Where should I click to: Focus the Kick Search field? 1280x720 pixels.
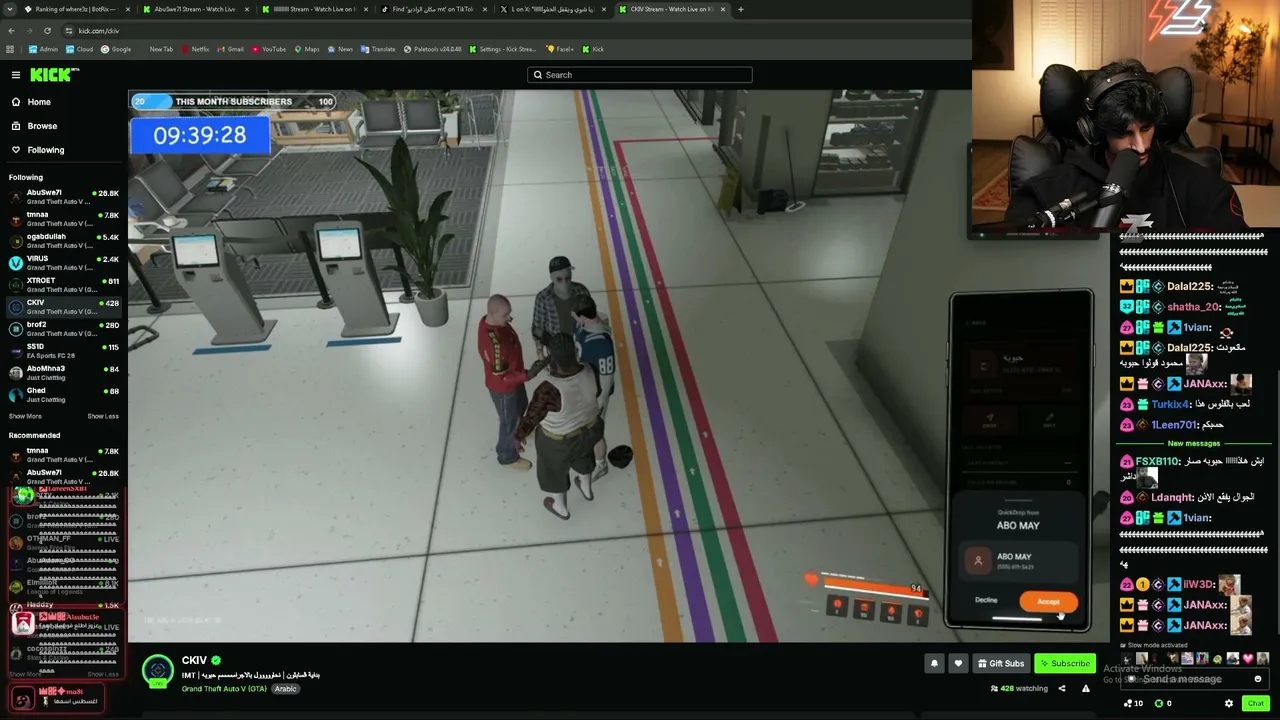tap(640, 75)
